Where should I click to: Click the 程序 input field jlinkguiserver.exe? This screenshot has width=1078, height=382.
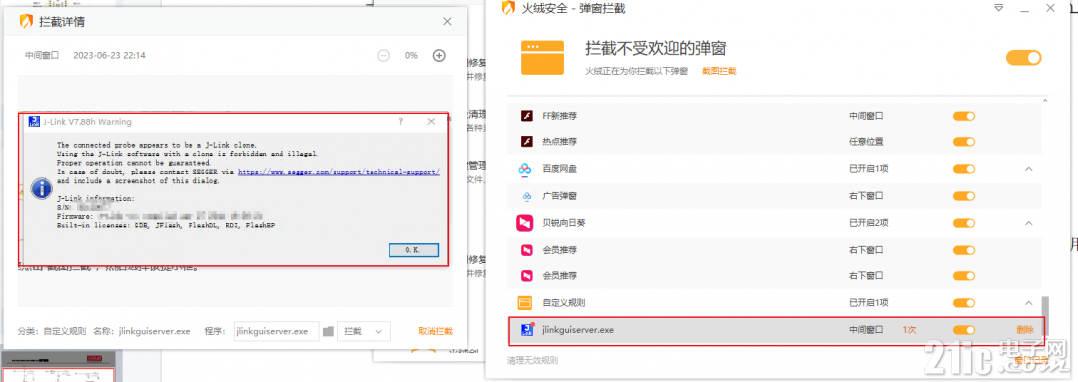tap(276, 331)
